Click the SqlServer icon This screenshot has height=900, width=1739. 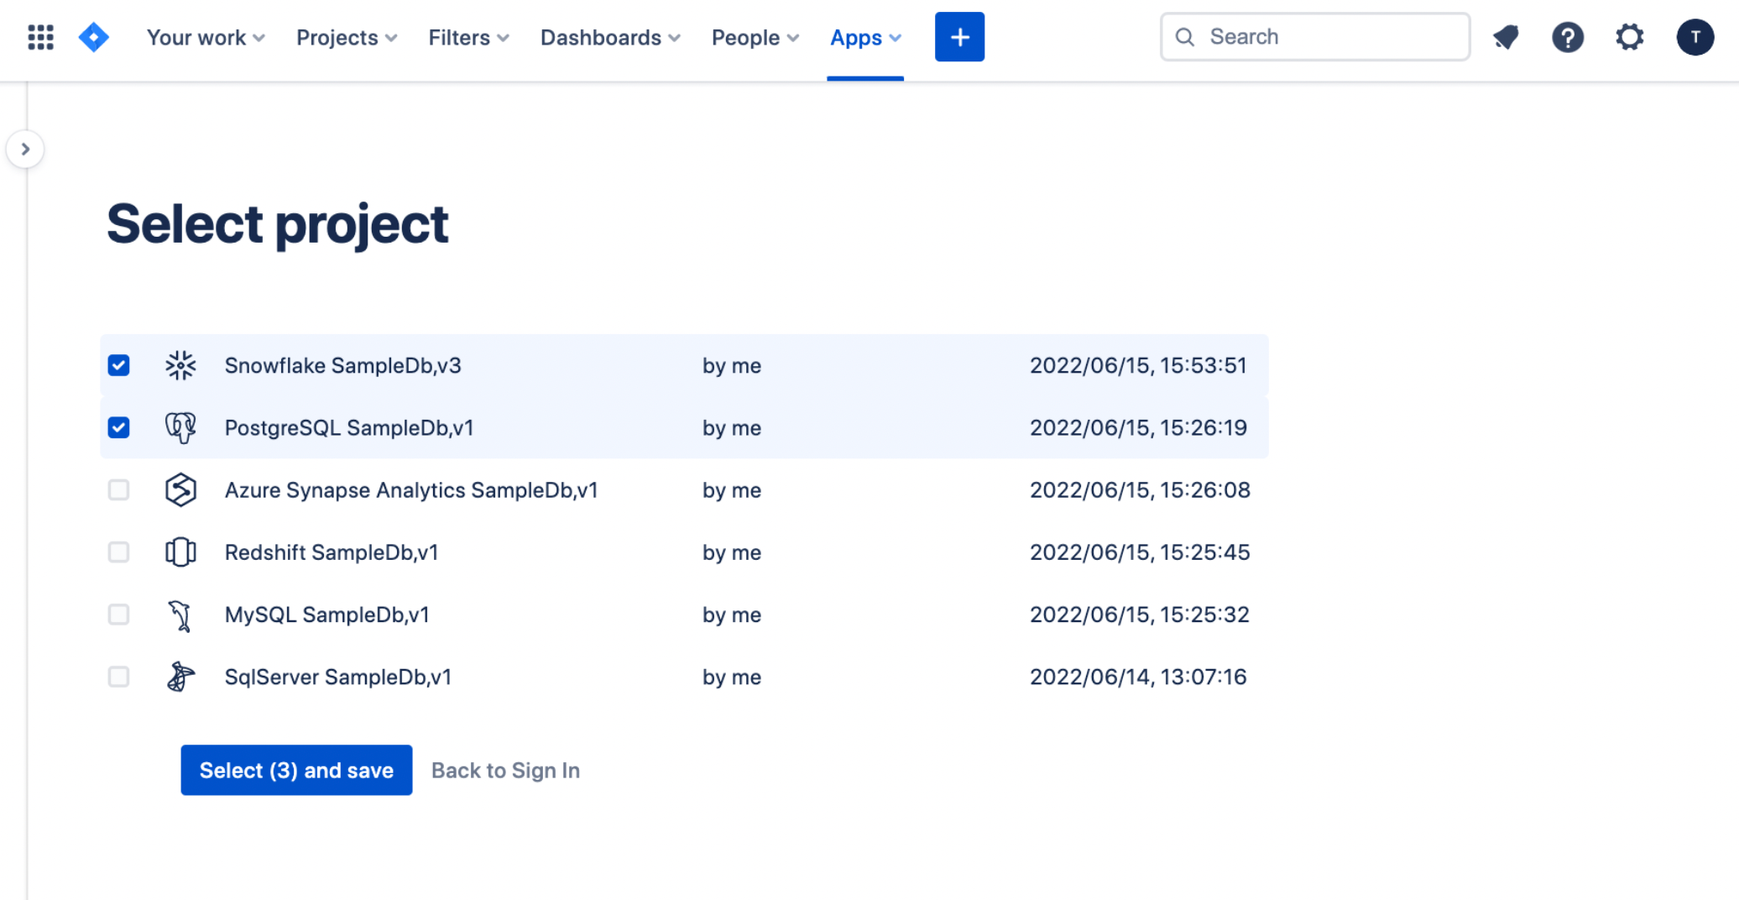181,677
